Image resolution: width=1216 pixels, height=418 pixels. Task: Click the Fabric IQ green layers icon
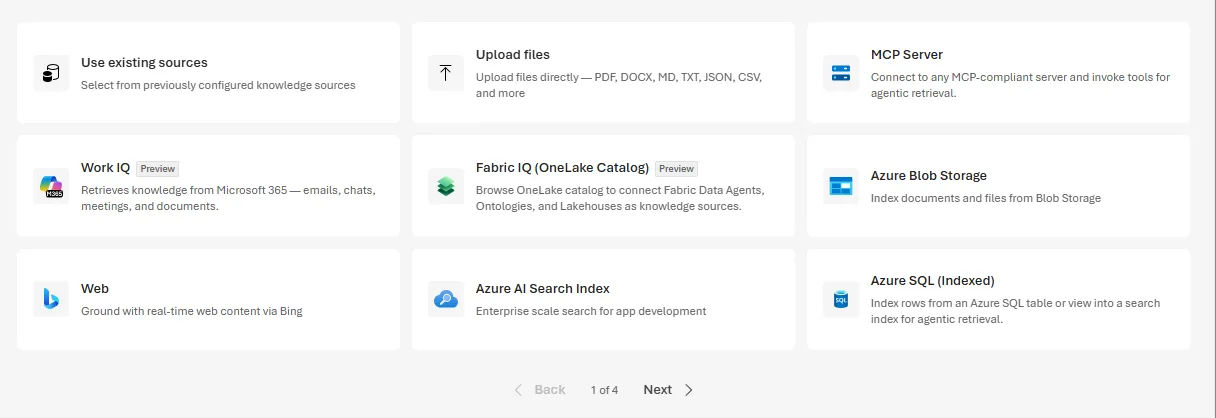(x=446, y=186)
